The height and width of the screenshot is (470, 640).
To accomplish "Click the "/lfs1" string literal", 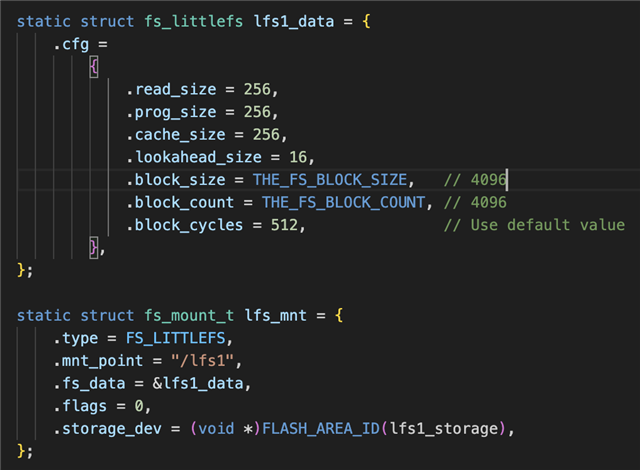I will 202,361.
